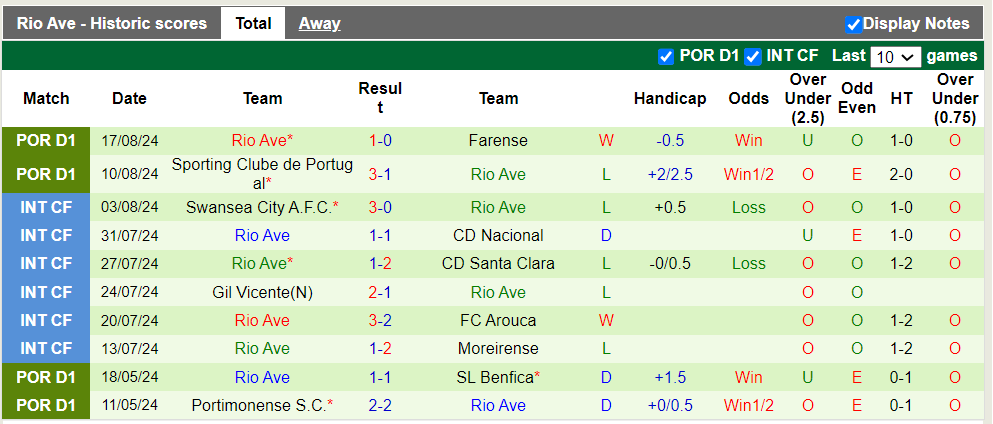Click the CD Nacional team name

498,236
